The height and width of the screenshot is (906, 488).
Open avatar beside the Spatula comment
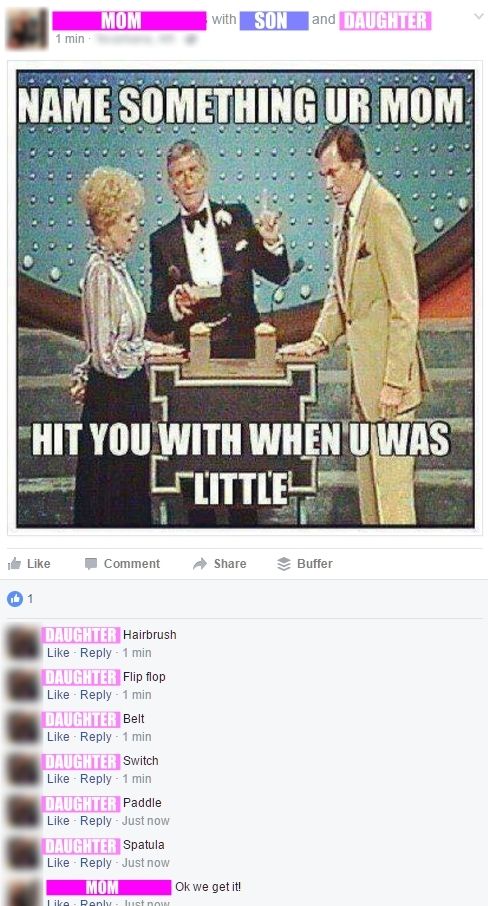[24, 853]
